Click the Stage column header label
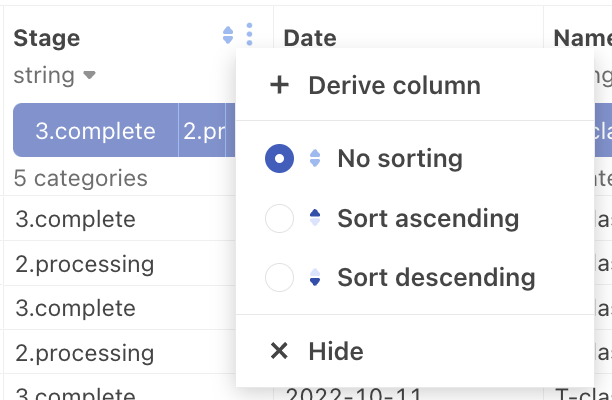 (47, 38)
